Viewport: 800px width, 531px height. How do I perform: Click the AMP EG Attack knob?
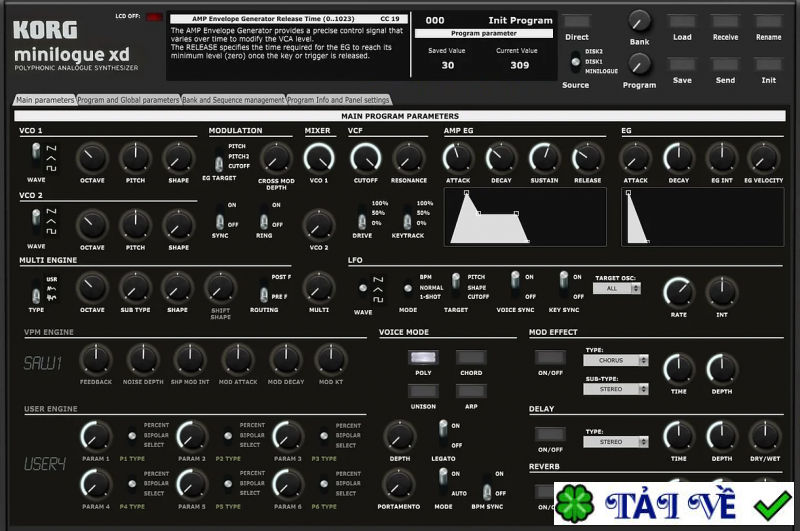point(458,159)
